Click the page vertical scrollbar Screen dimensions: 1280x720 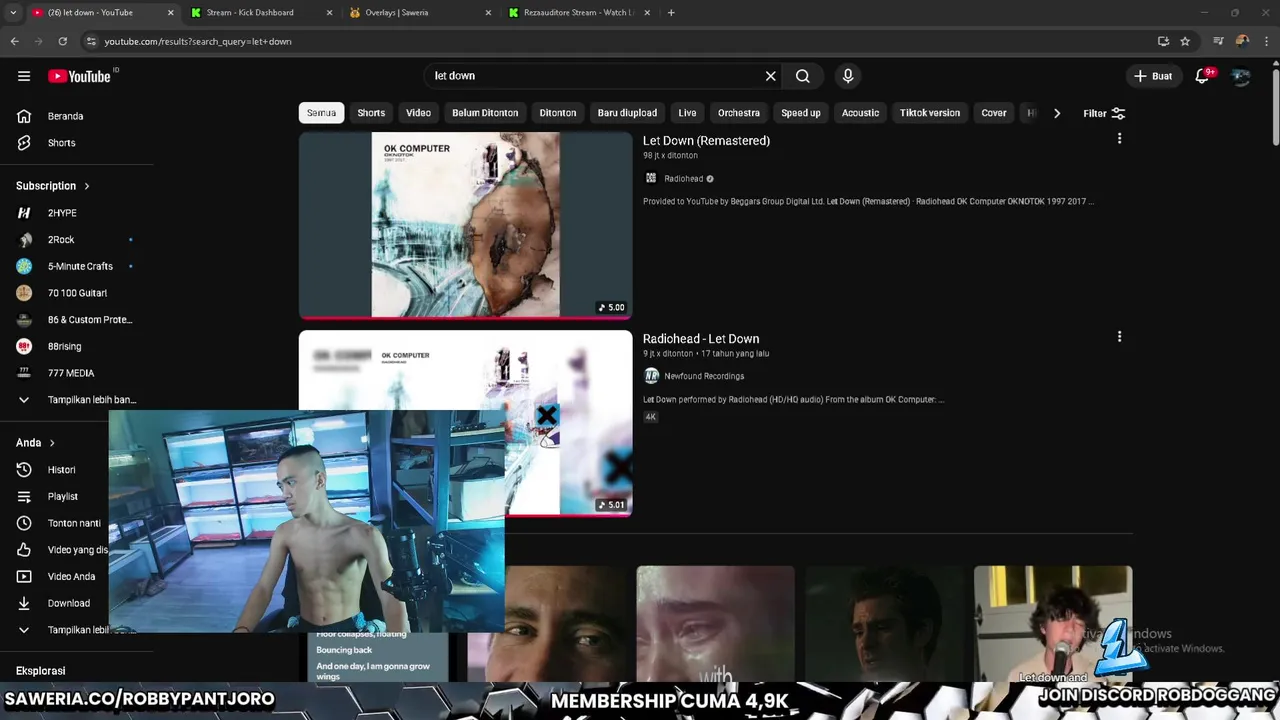click(x=1275, y=110)
